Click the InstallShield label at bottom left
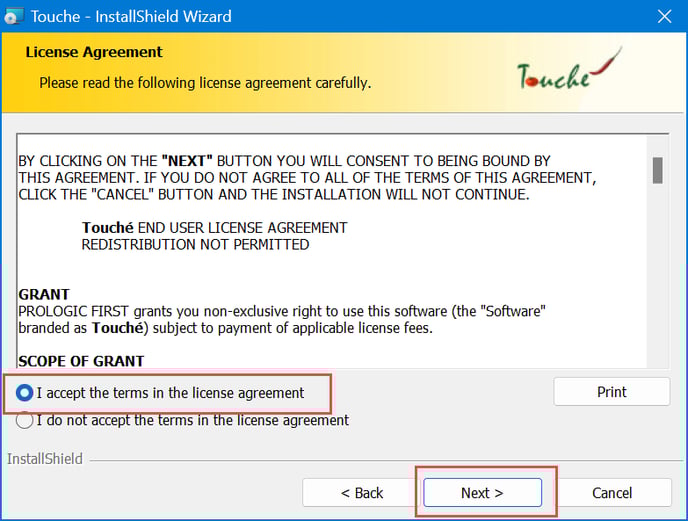 45,459
